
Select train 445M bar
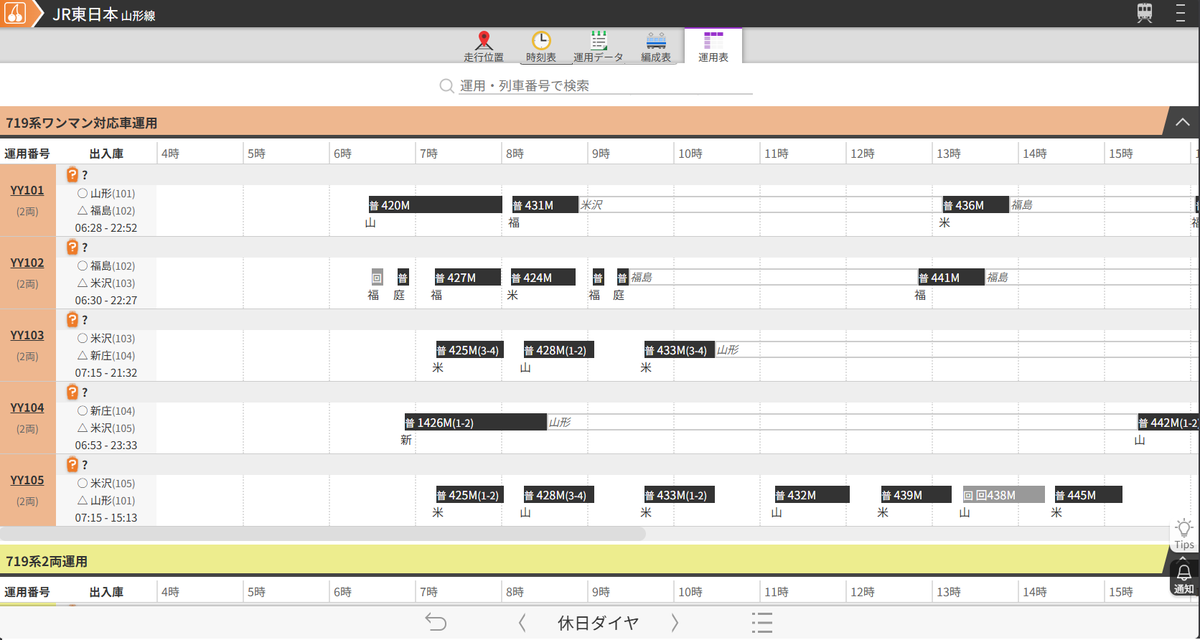[1088, 495]
